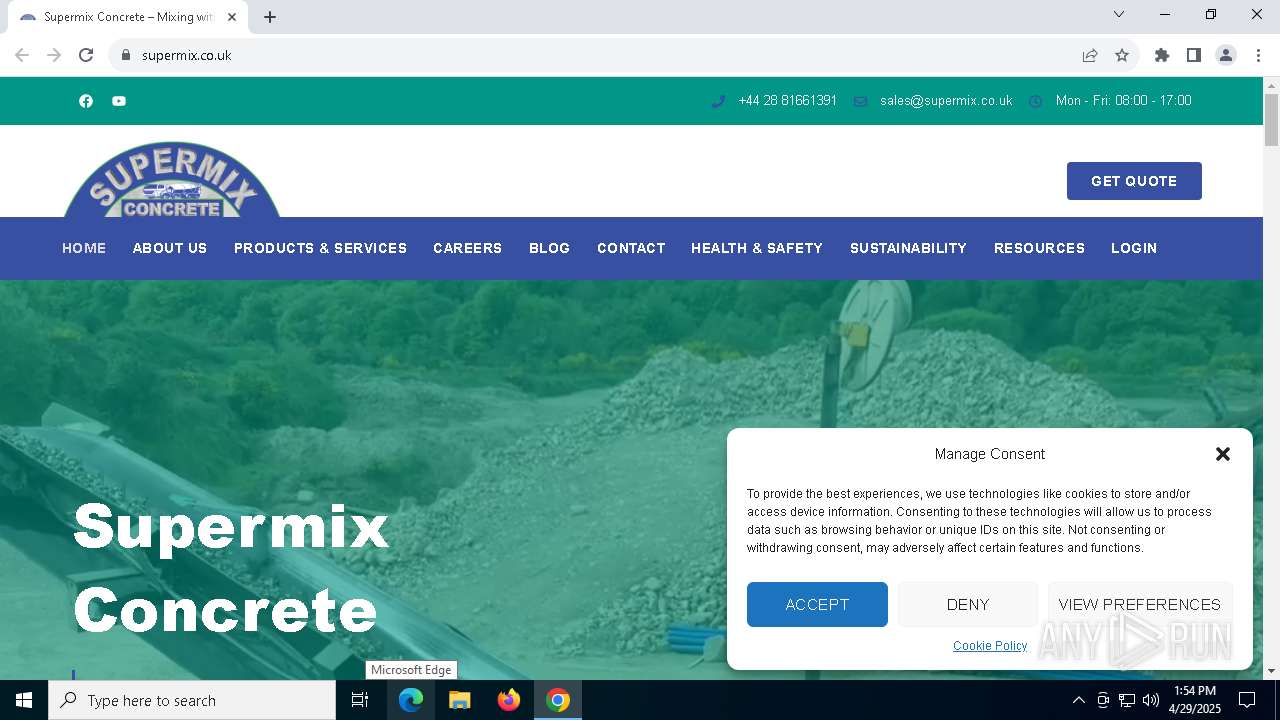Viewport: 1280px width, 720px height.
Task: Deny cookies in the consent dialog
Action: [x=968, y=604]
